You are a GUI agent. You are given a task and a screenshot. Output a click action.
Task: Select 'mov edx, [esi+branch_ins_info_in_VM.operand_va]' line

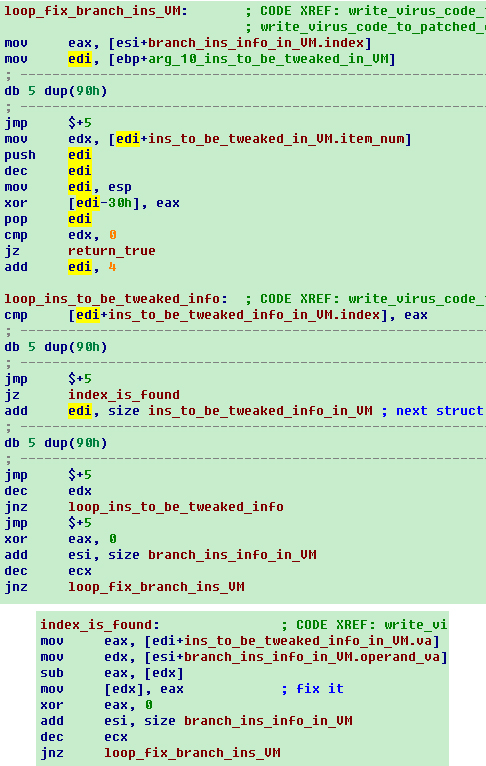pyautogui.click(x=244, y=657)
